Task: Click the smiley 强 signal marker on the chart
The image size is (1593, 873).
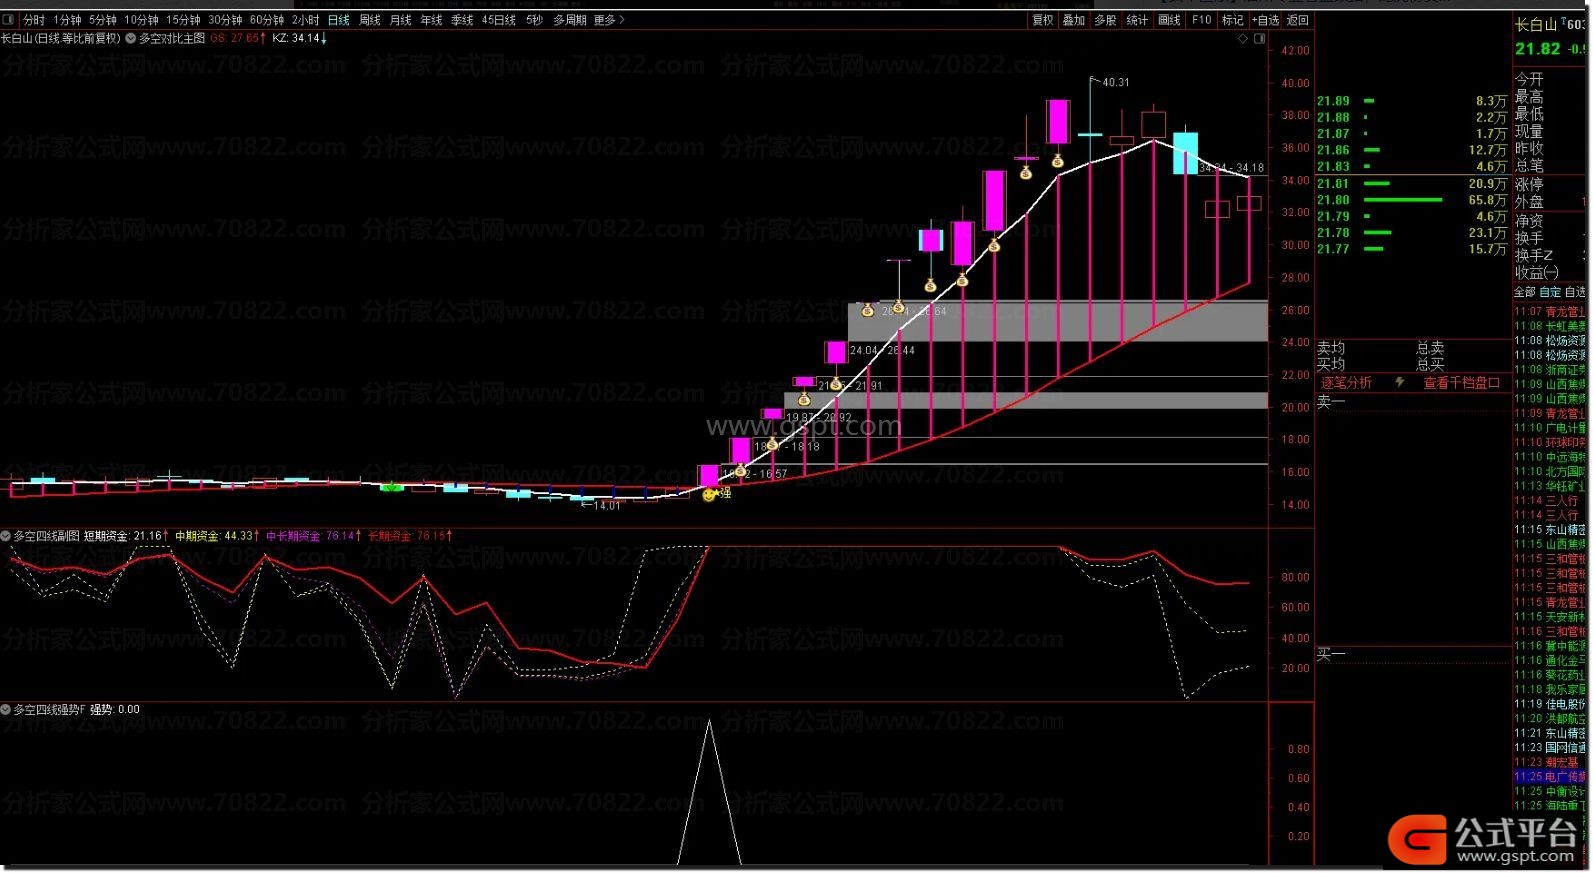Action: (x=709, y=494)
